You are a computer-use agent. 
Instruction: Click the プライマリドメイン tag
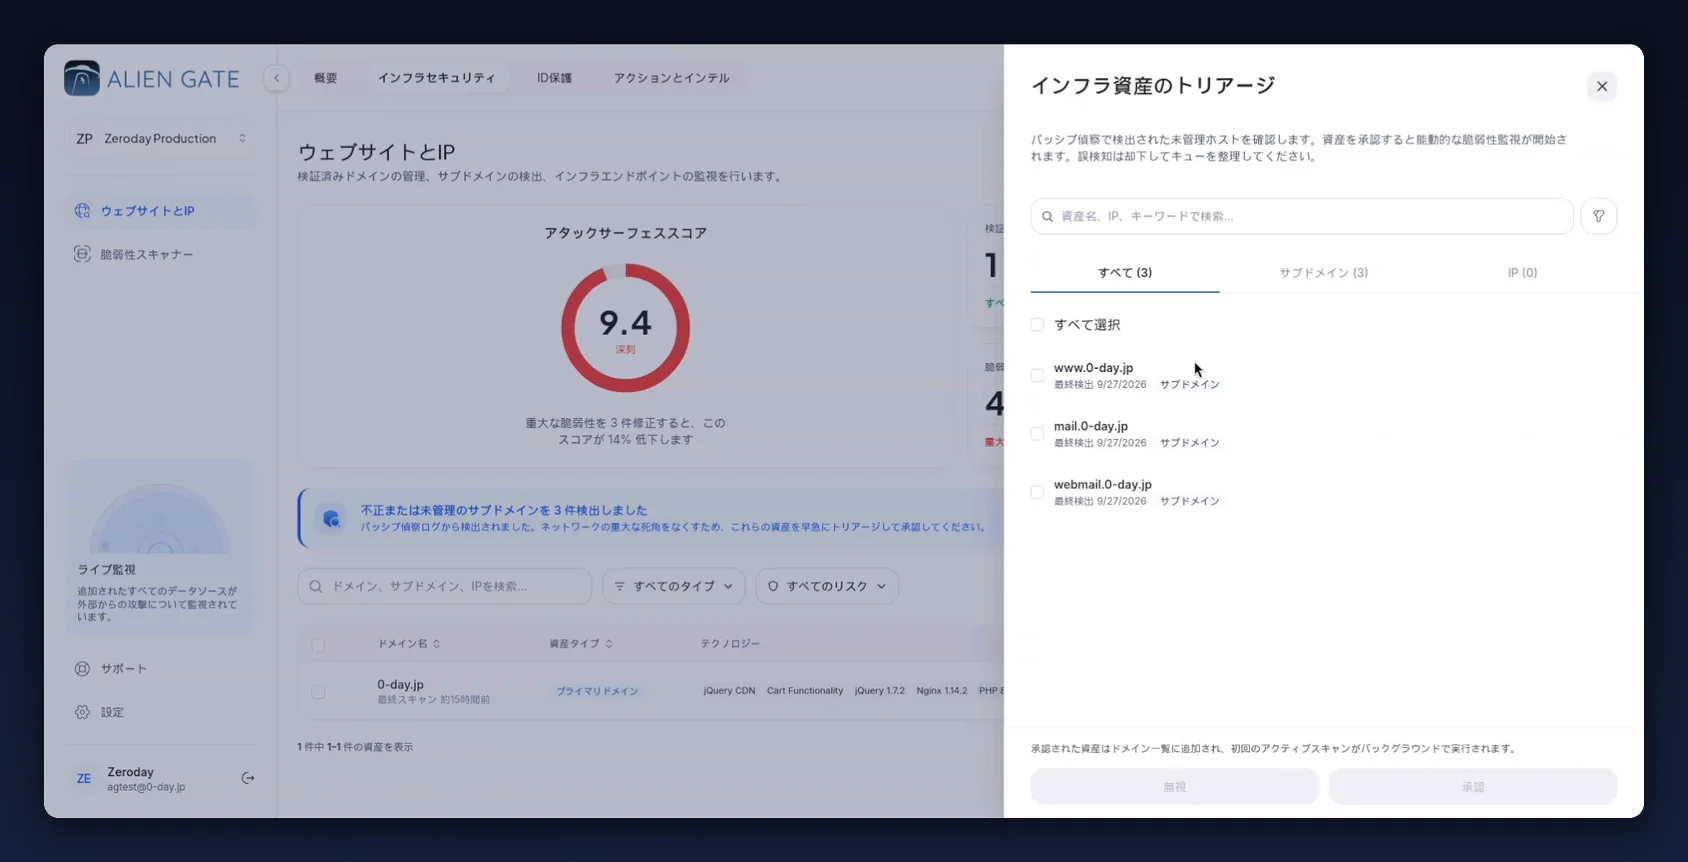[x=597, y=691]
